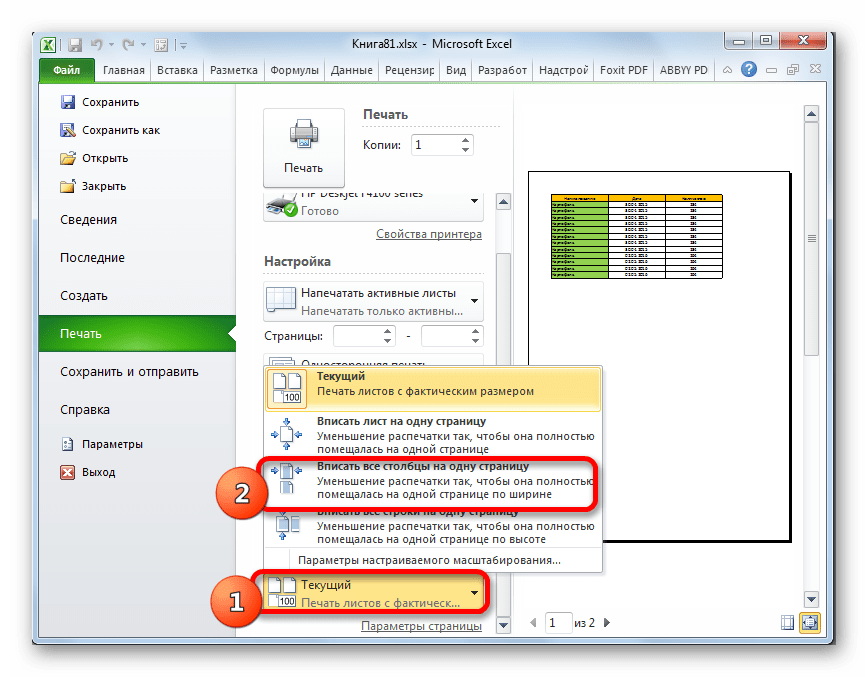Click the Открыть folder icon in sidebar

[x=68, y=158]
